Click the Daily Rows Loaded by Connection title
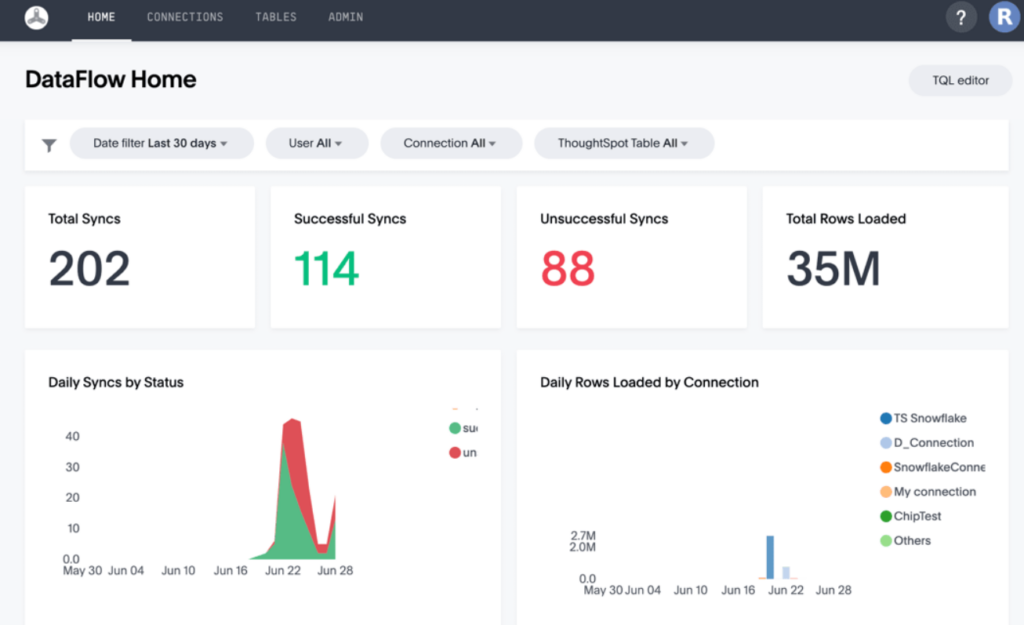 tap(649, 382)
